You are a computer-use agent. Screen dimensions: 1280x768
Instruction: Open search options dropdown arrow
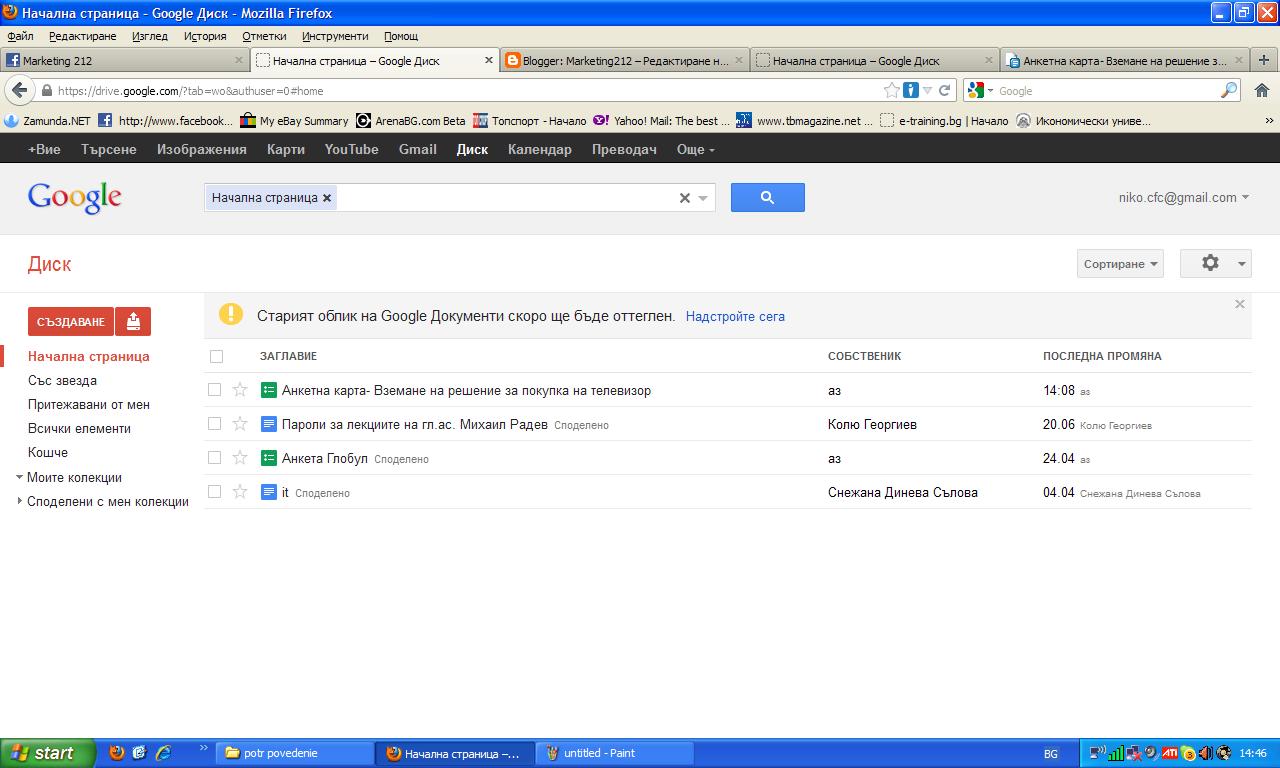click(x=703, y=198)
